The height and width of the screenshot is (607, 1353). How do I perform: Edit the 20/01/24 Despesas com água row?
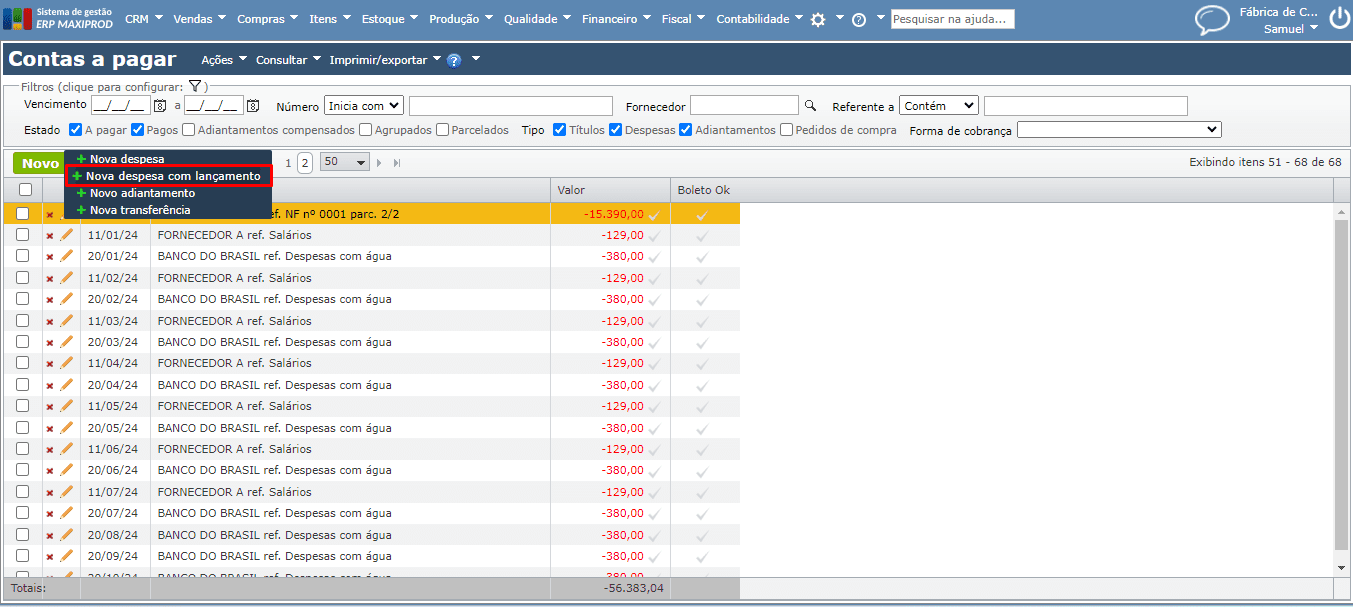[67, 256]
